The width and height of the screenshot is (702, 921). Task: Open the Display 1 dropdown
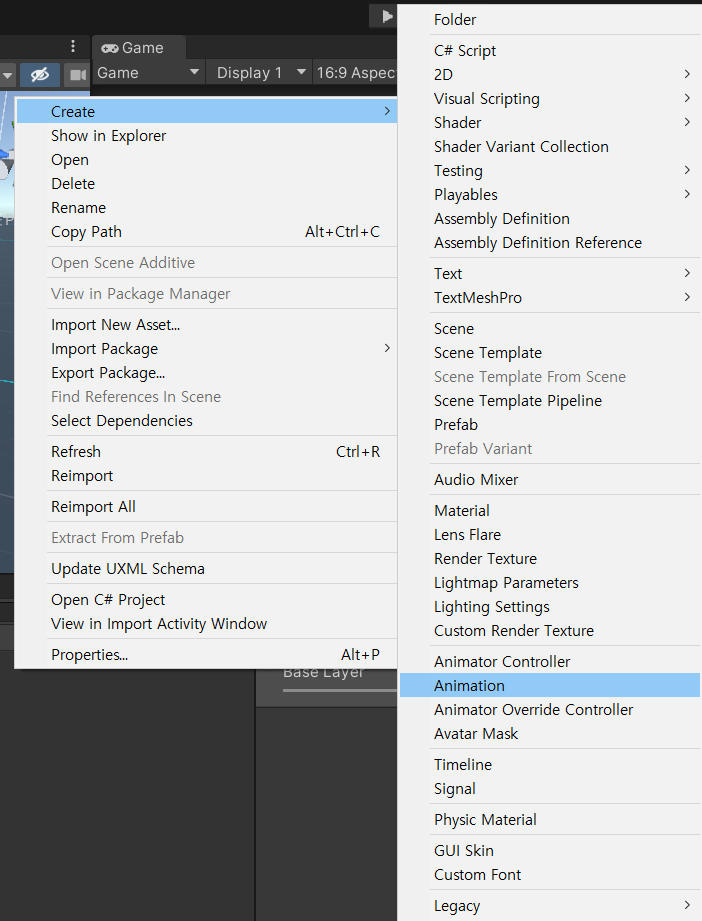(261, 73)
